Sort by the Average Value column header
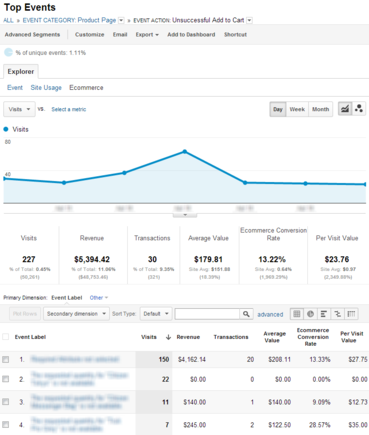Screen dimensions: 369x435 (x=275, y=337)
